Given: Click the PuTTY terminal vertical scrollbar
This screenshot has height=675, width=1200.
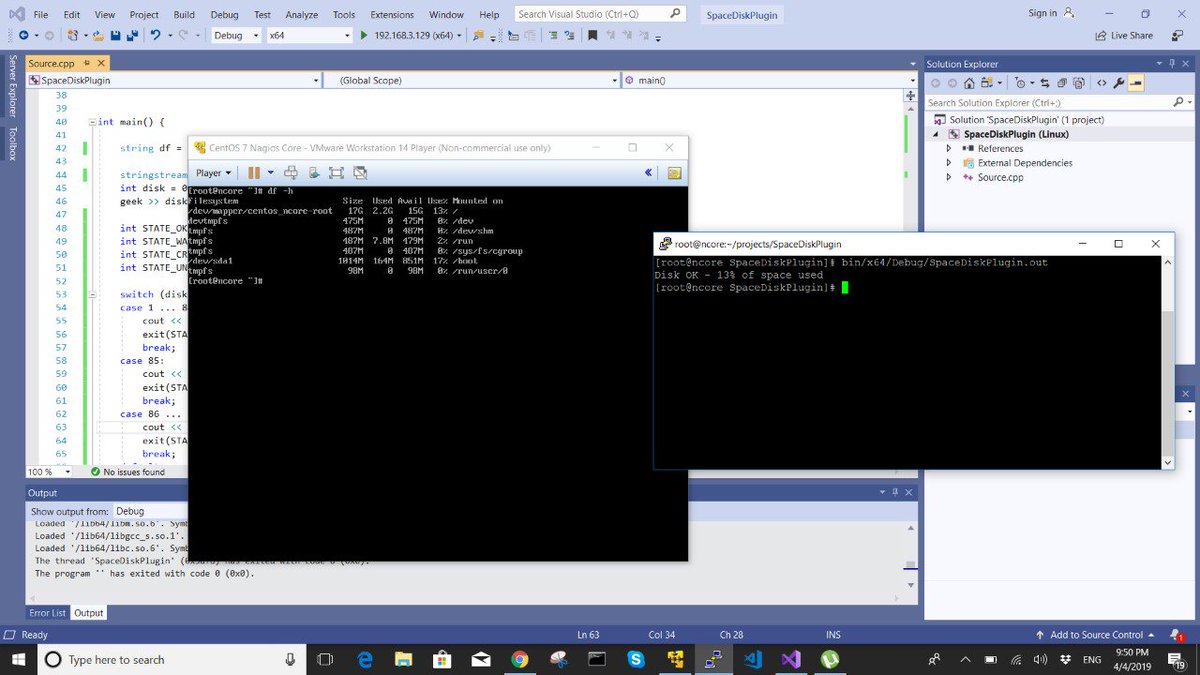Looking at the screenshot, I should click(1168, 361).
